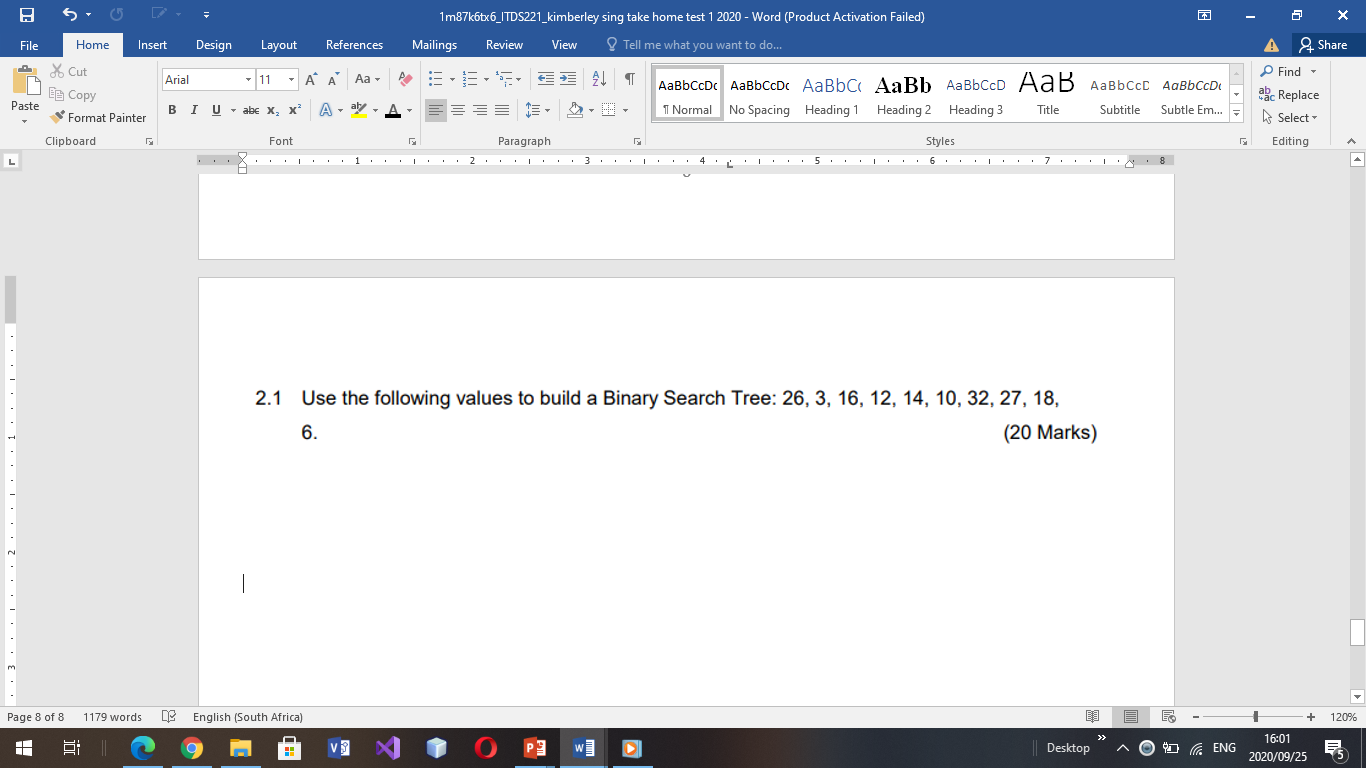Apply underline using the Underline icon

tap(216, 110)
